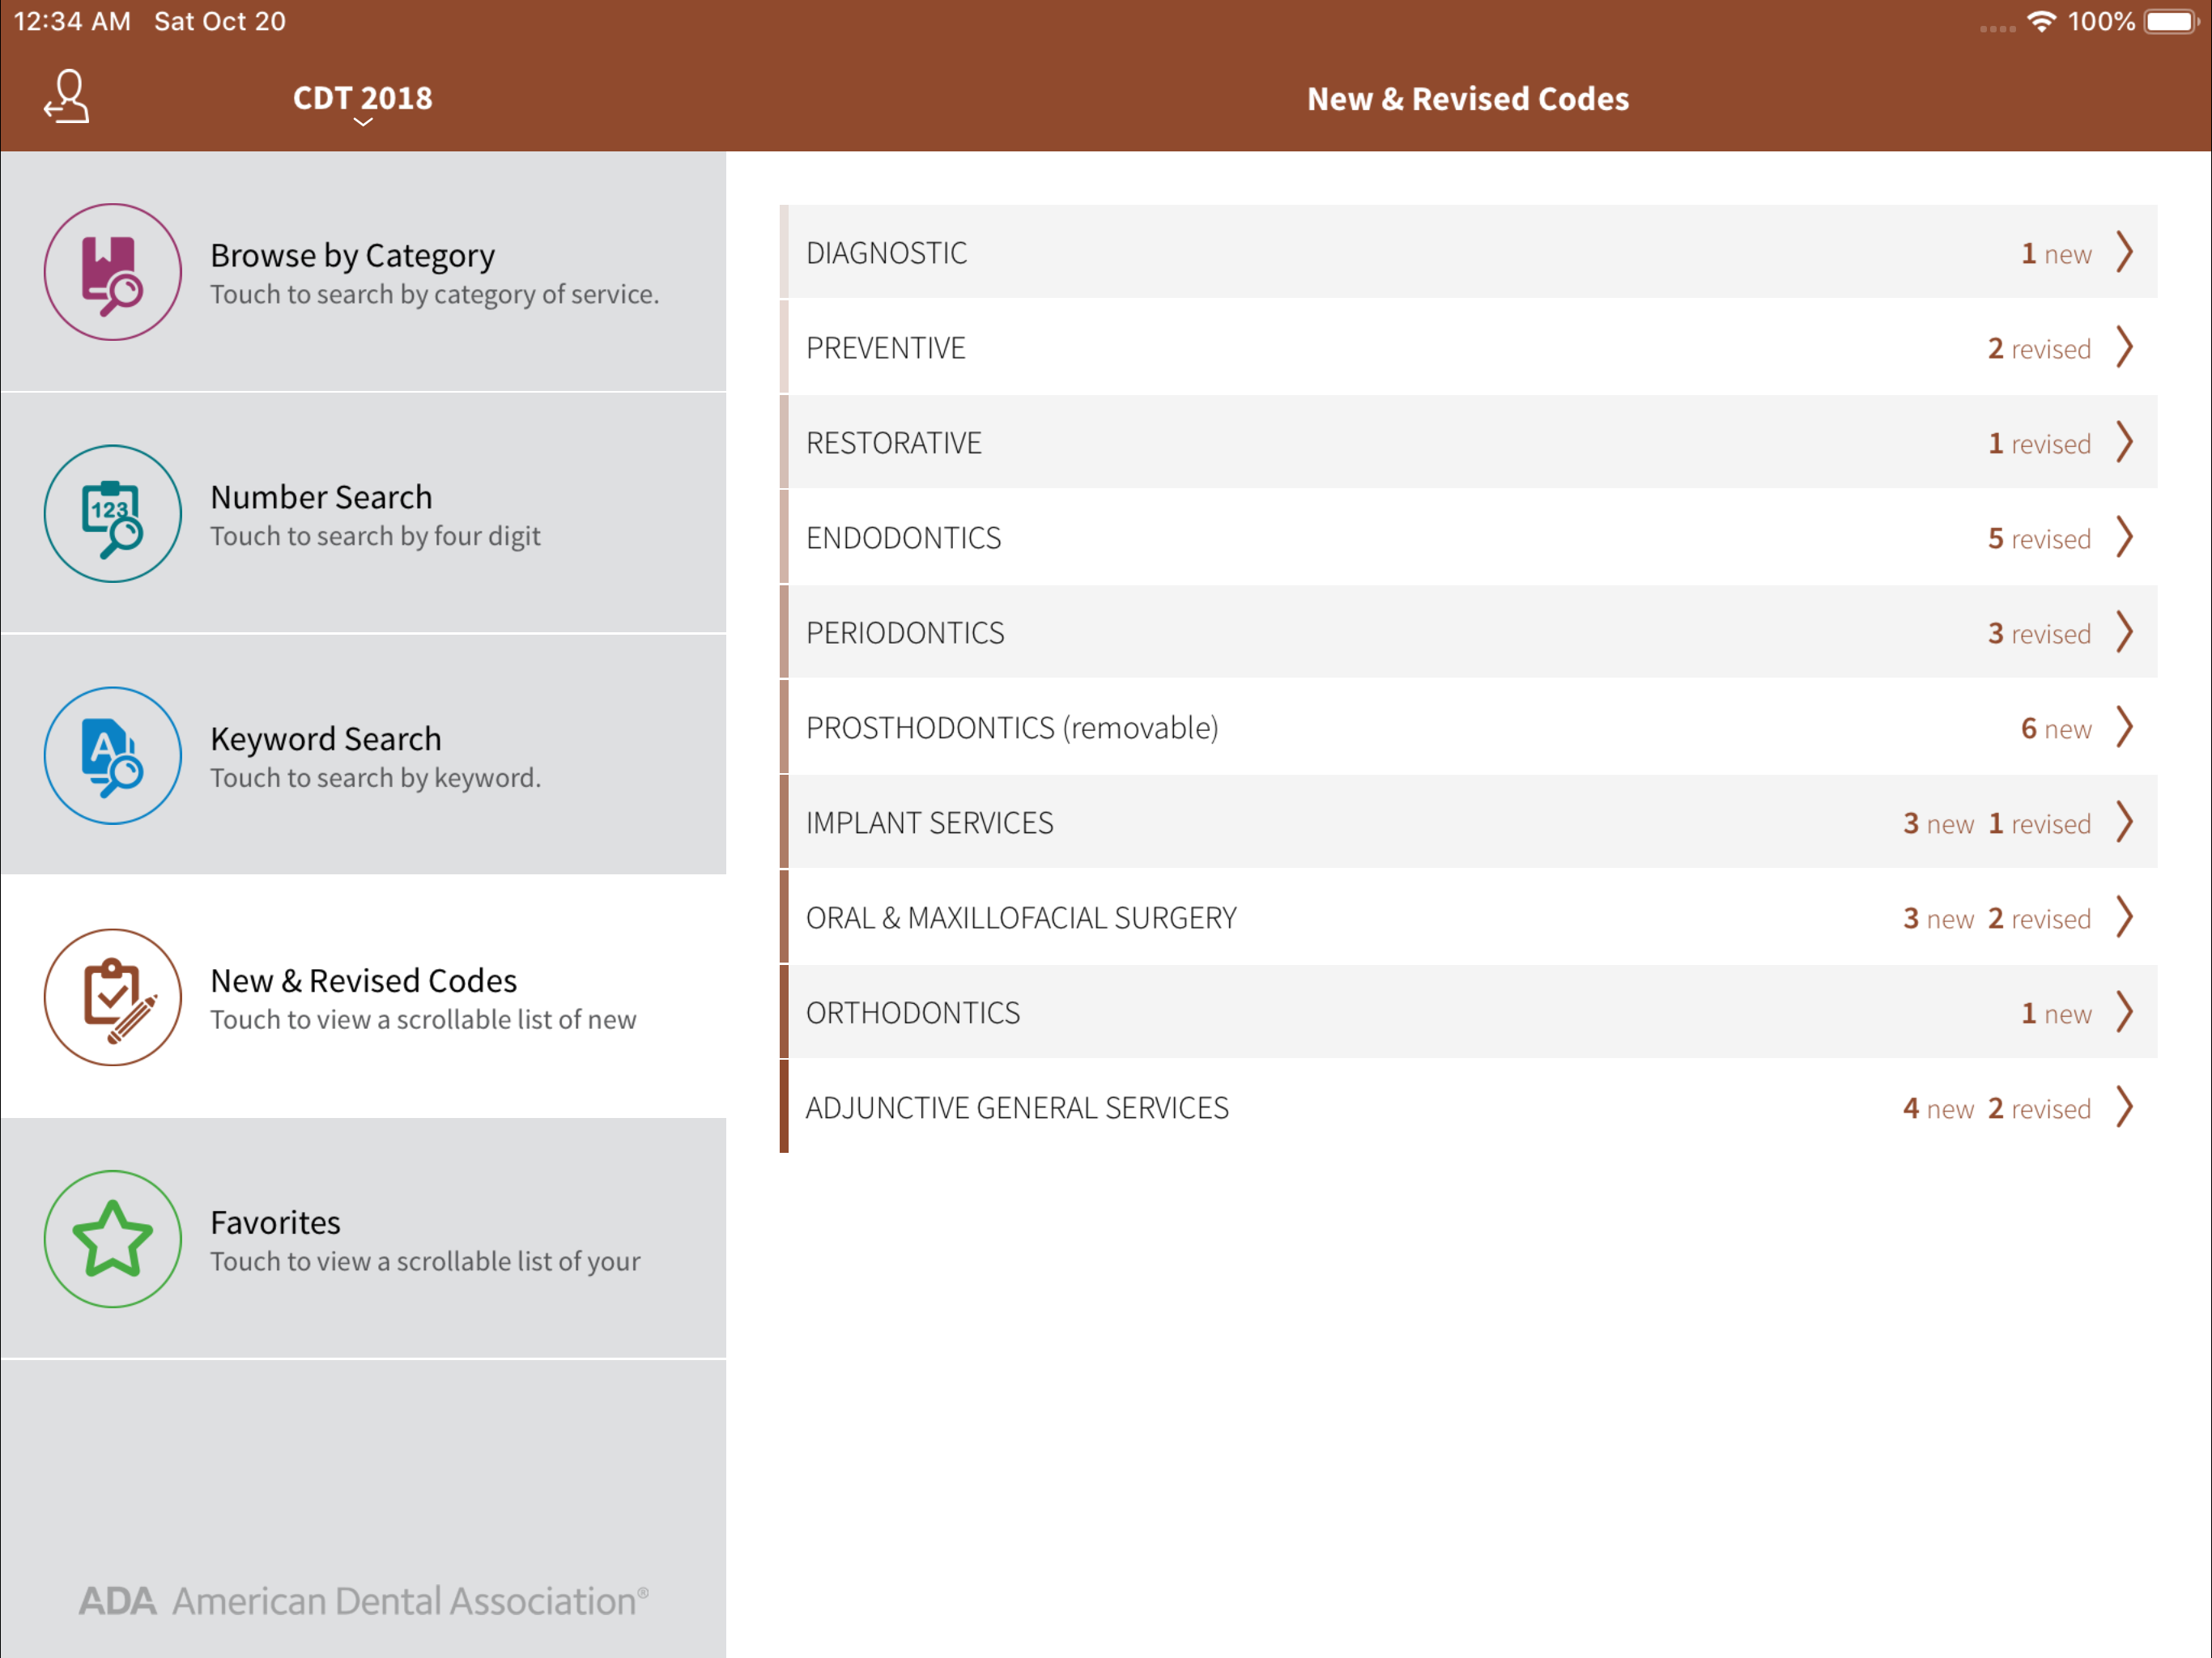Tap '4 new' for ADJUNCTIVE GENERAL SERVICES
The width and height of the screenshot is (2212, 1658).
[1938, 1109]
